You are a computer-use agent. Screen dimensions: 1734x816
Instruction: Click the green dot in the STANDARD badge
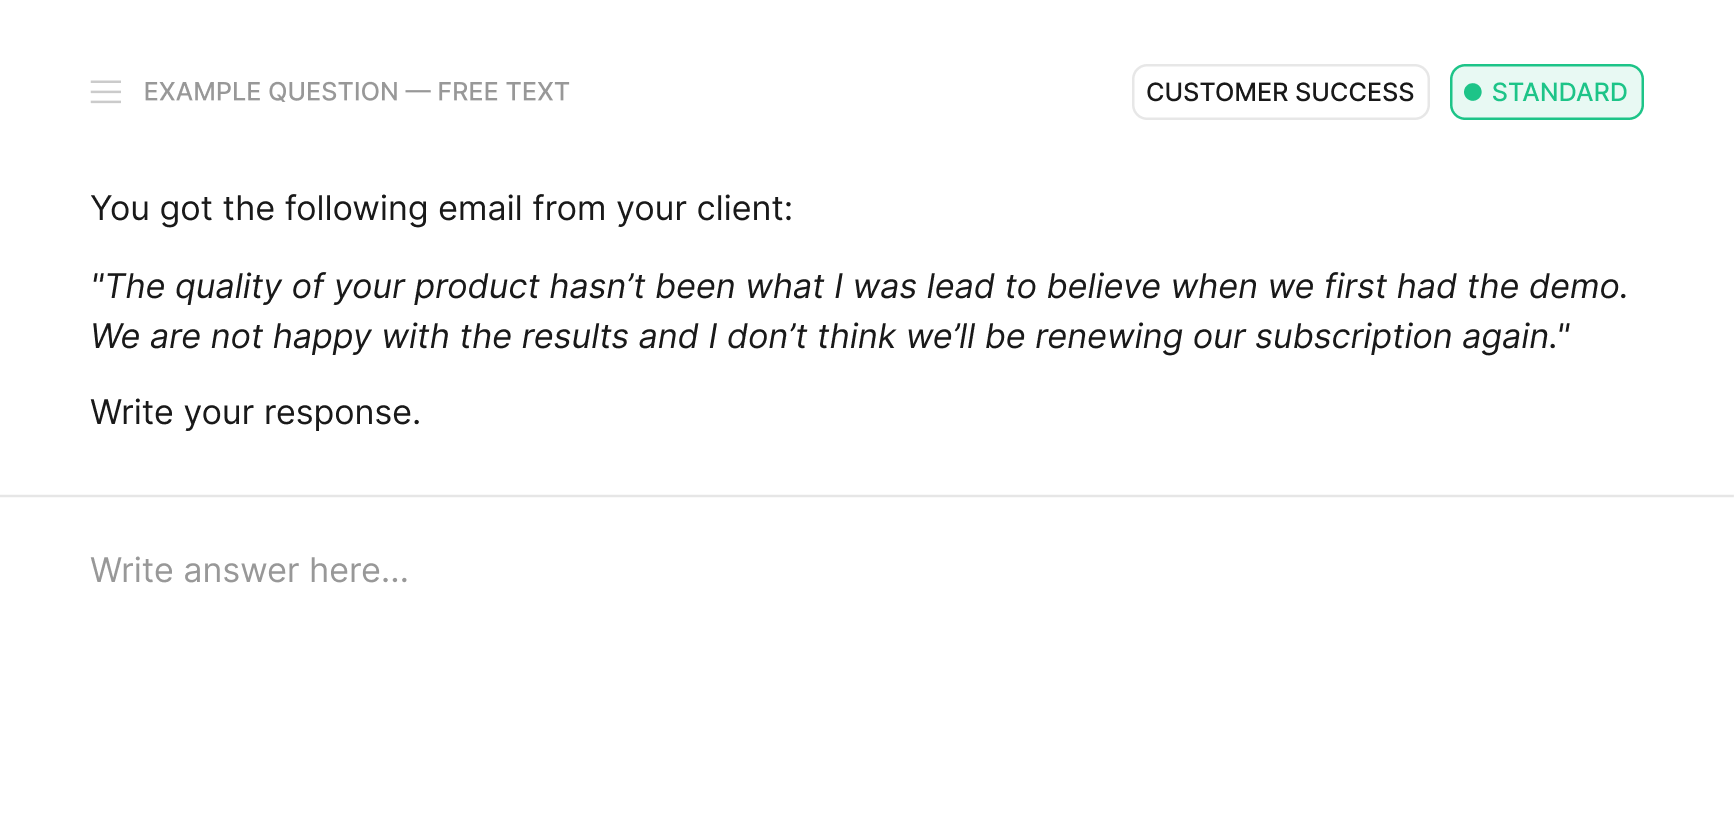pos(1472,92)
